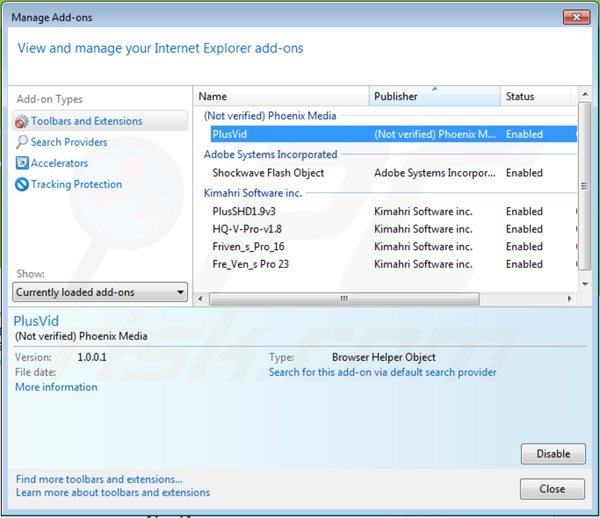
Task: Close the Manage Add-ons window with X
Action: tap(576, 17)
